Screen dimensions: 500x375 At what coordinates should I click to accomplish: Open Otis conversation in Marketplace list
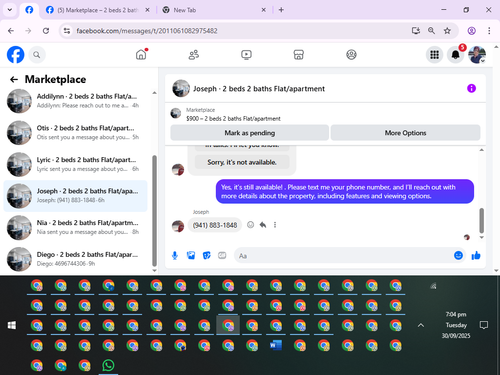click(x=75, y=133)
